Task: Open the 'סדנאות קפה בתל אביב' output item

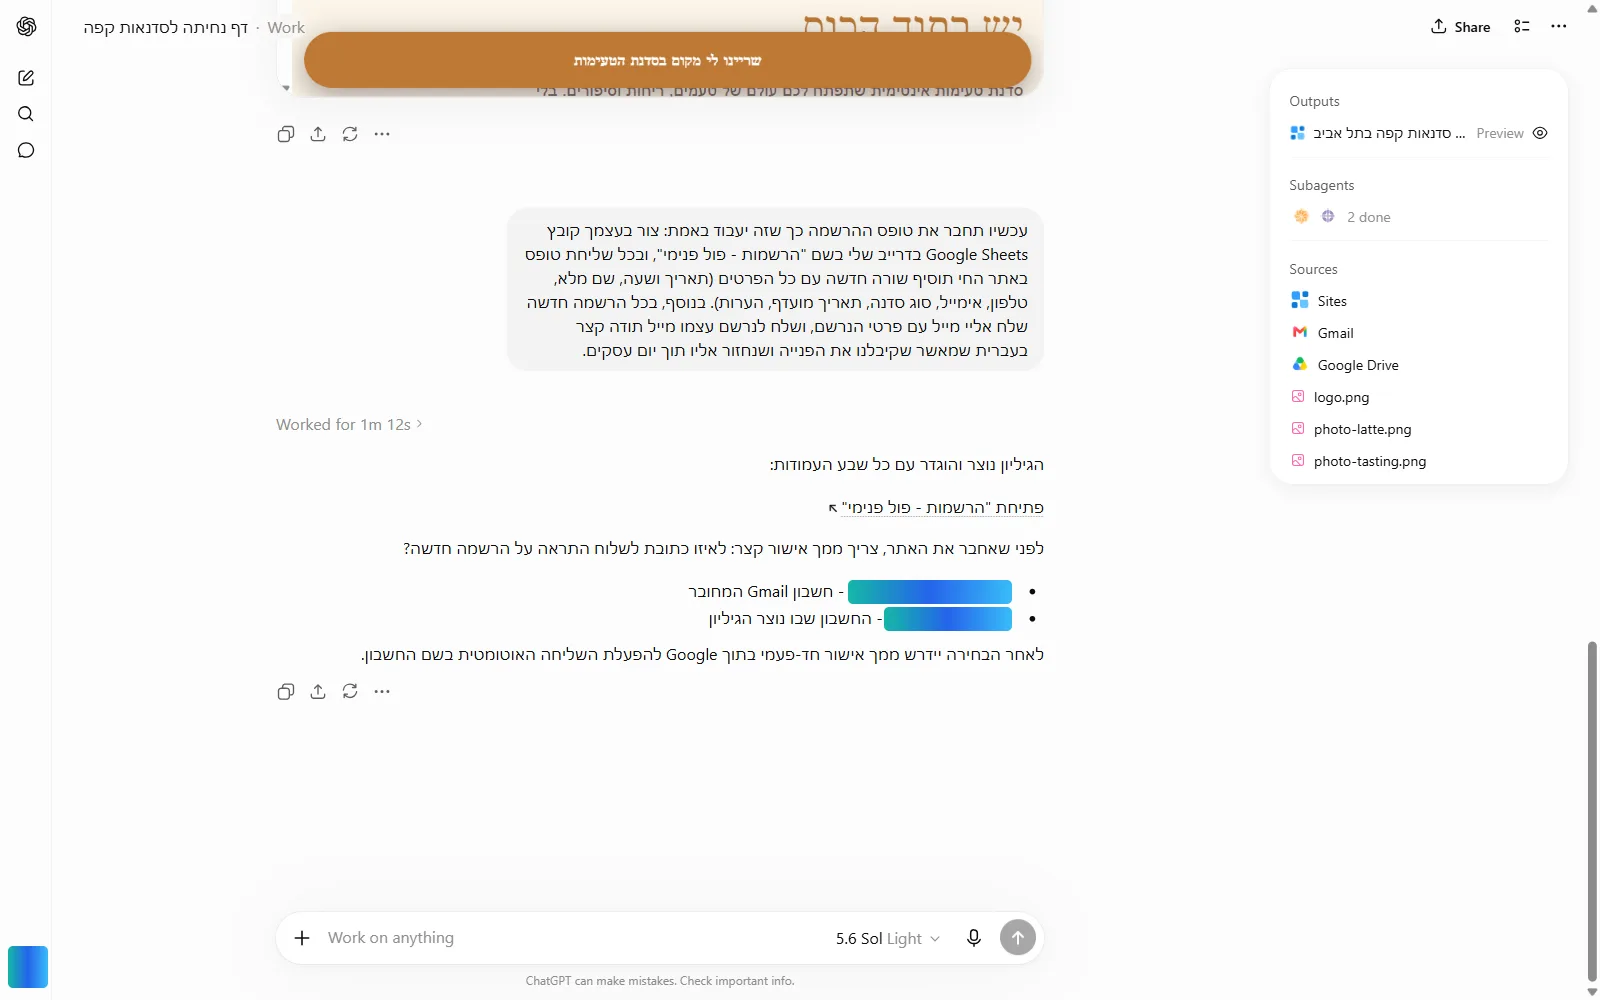Action: pos(1378,133)
